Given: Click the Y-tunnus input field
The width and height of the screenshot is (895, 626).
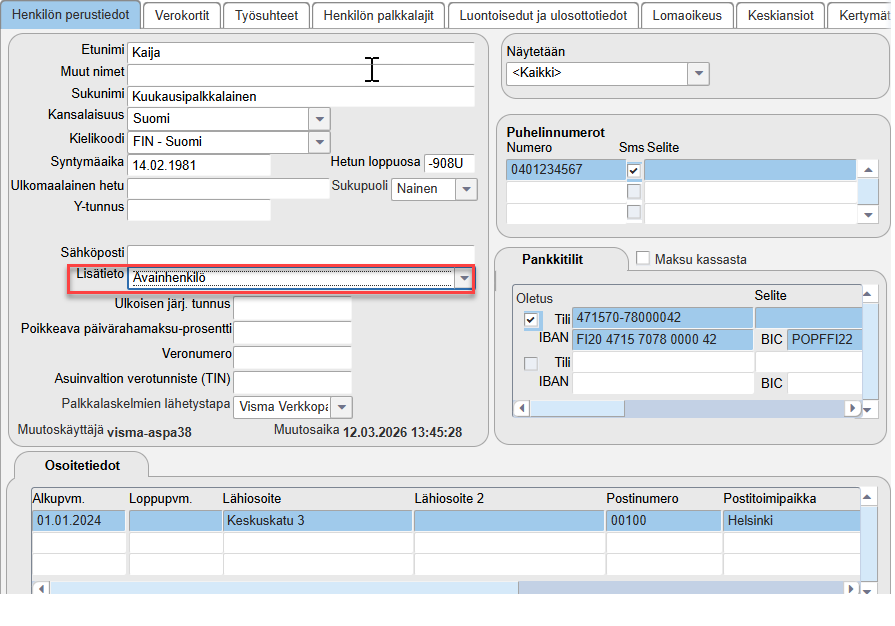Looking at the screenshot, I should (199, 210).
